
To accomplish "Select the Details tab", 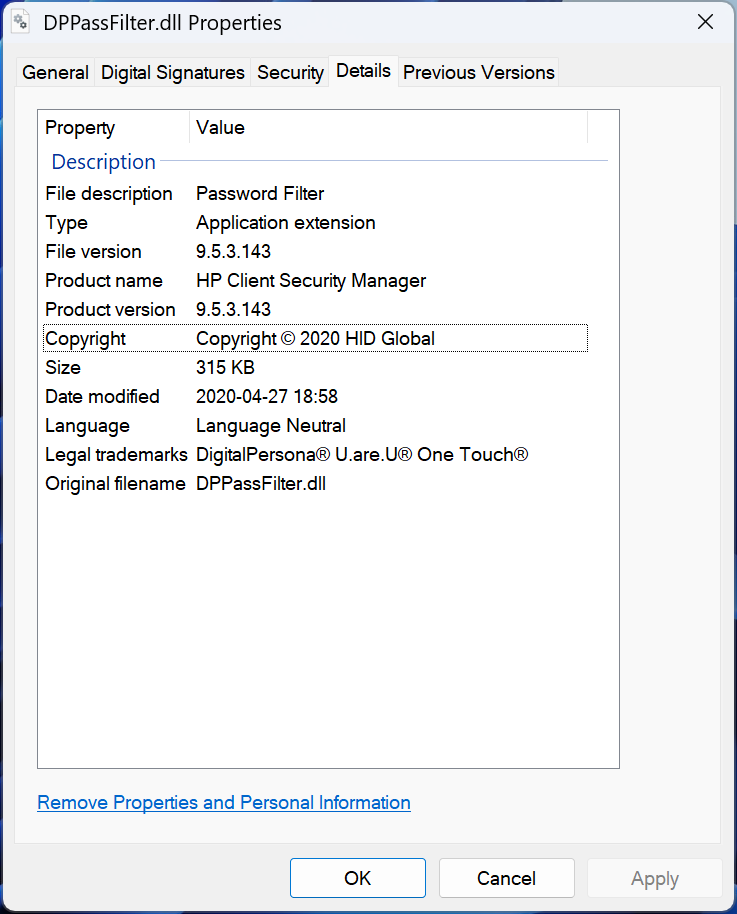I will click(x=363, y=71).
